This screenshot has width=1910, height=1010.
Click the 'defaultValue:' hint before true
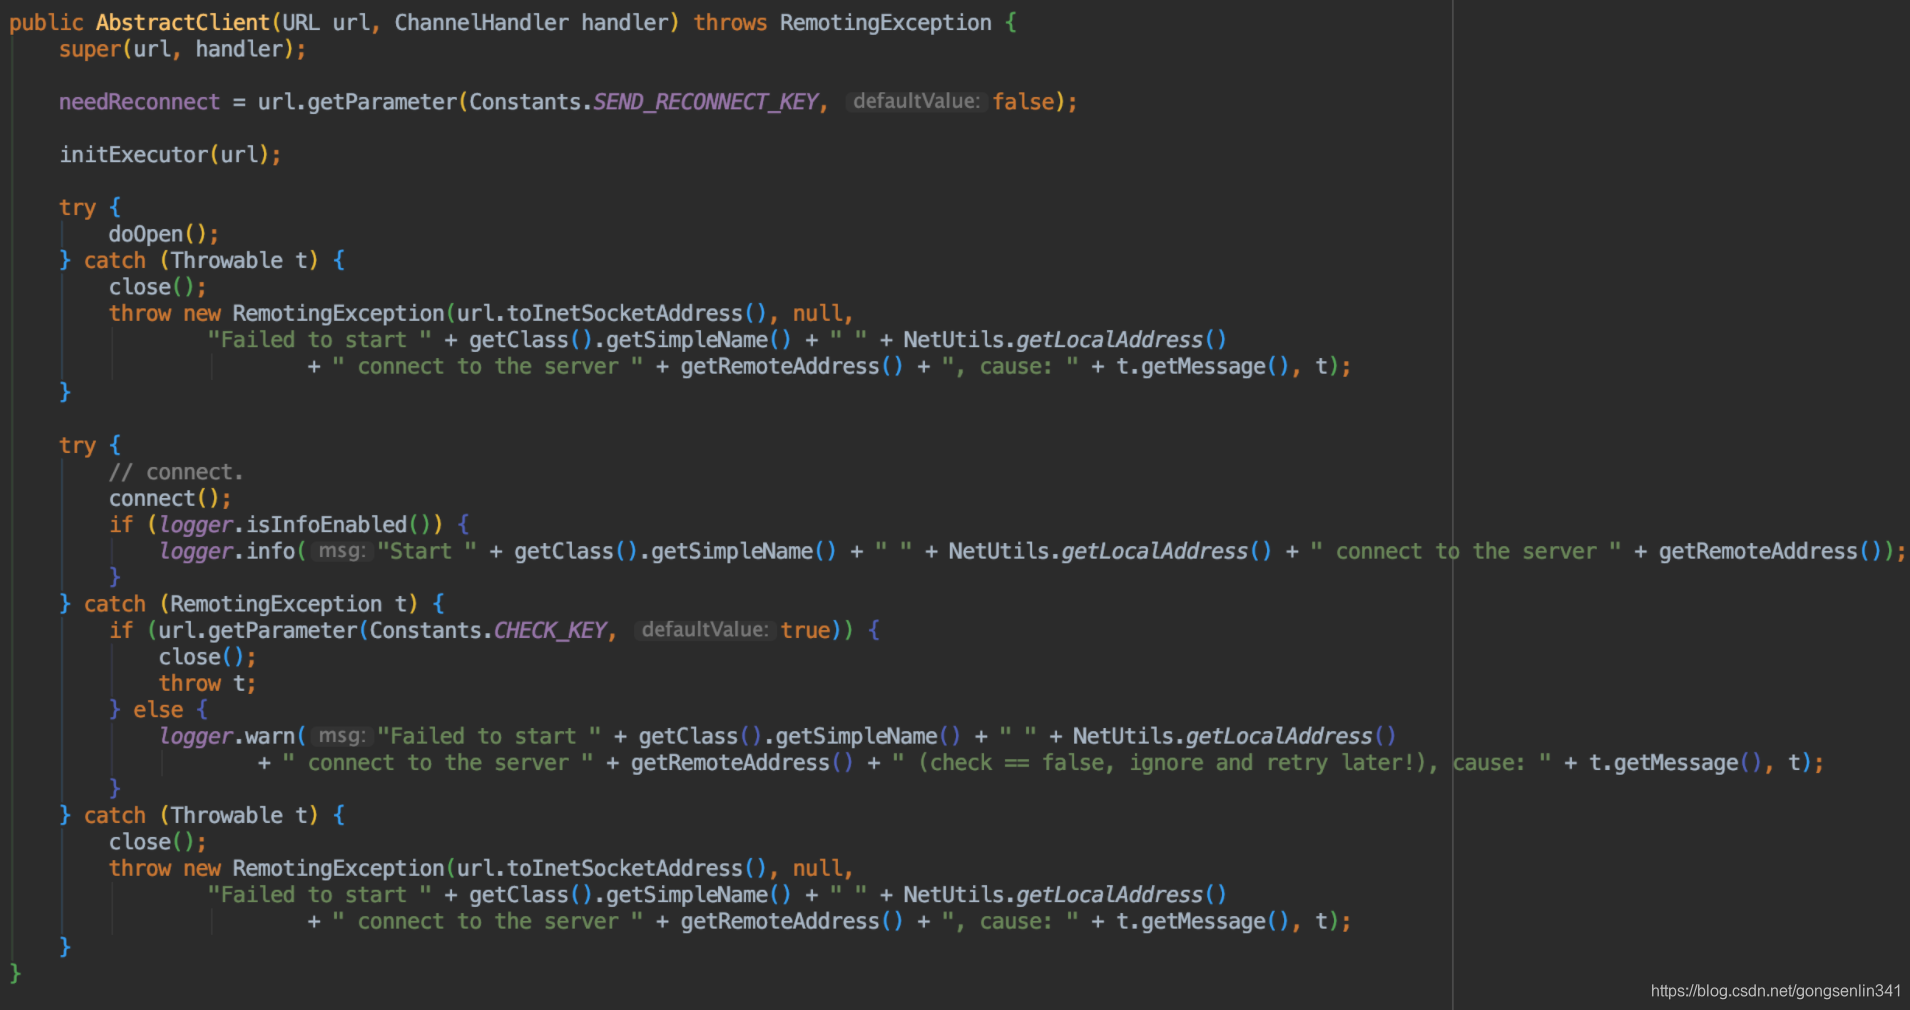click(x=705, y=630)
